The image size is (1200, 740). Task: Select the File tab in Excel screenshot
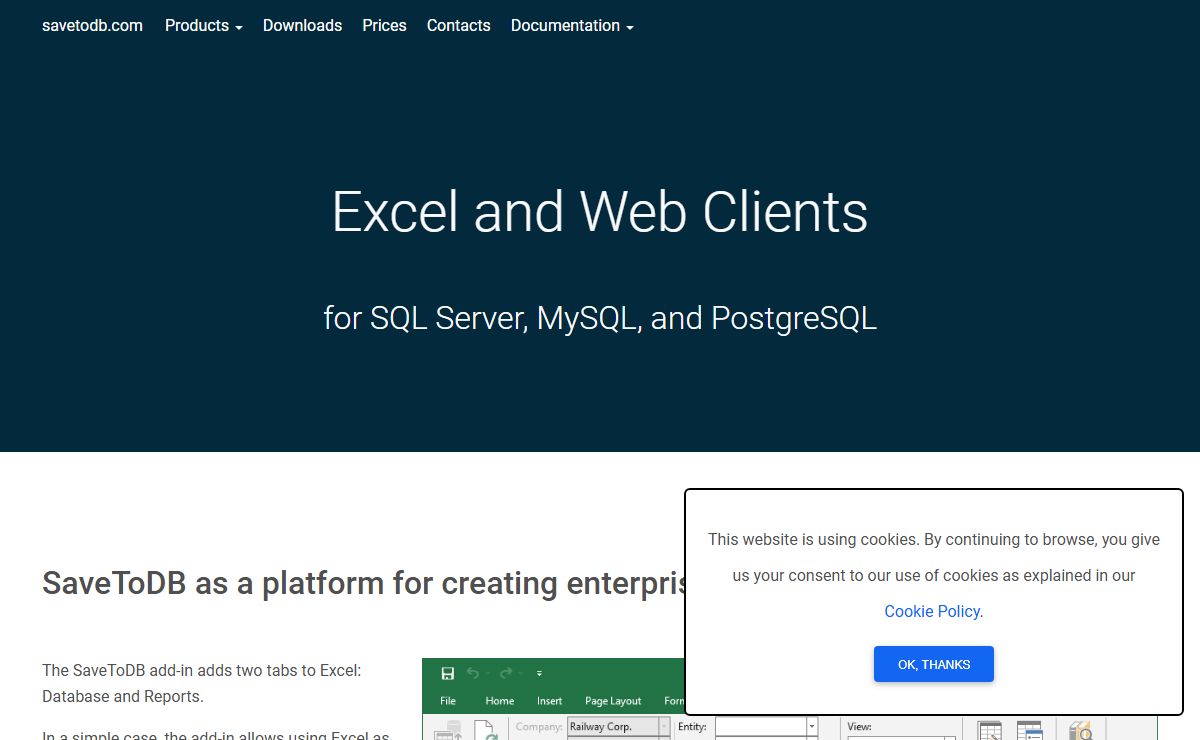point(448,701)
